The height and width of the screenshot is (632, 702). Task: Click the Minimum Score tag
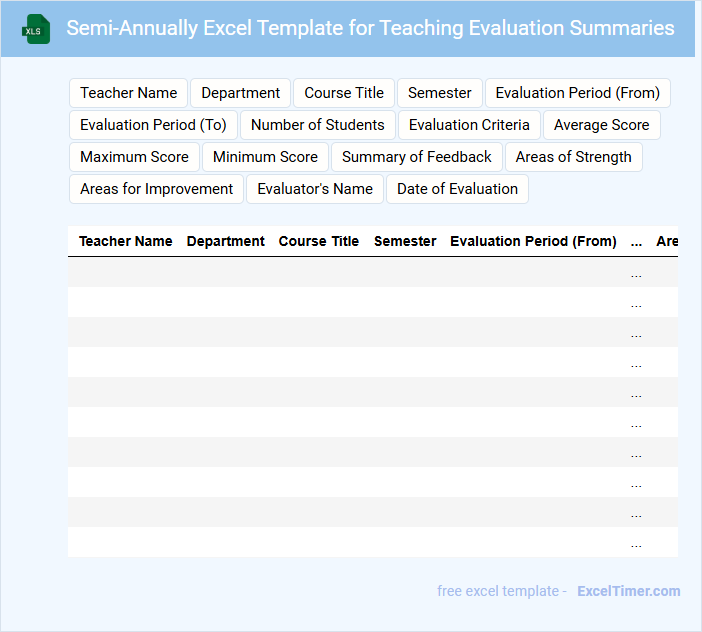(265, 157)
